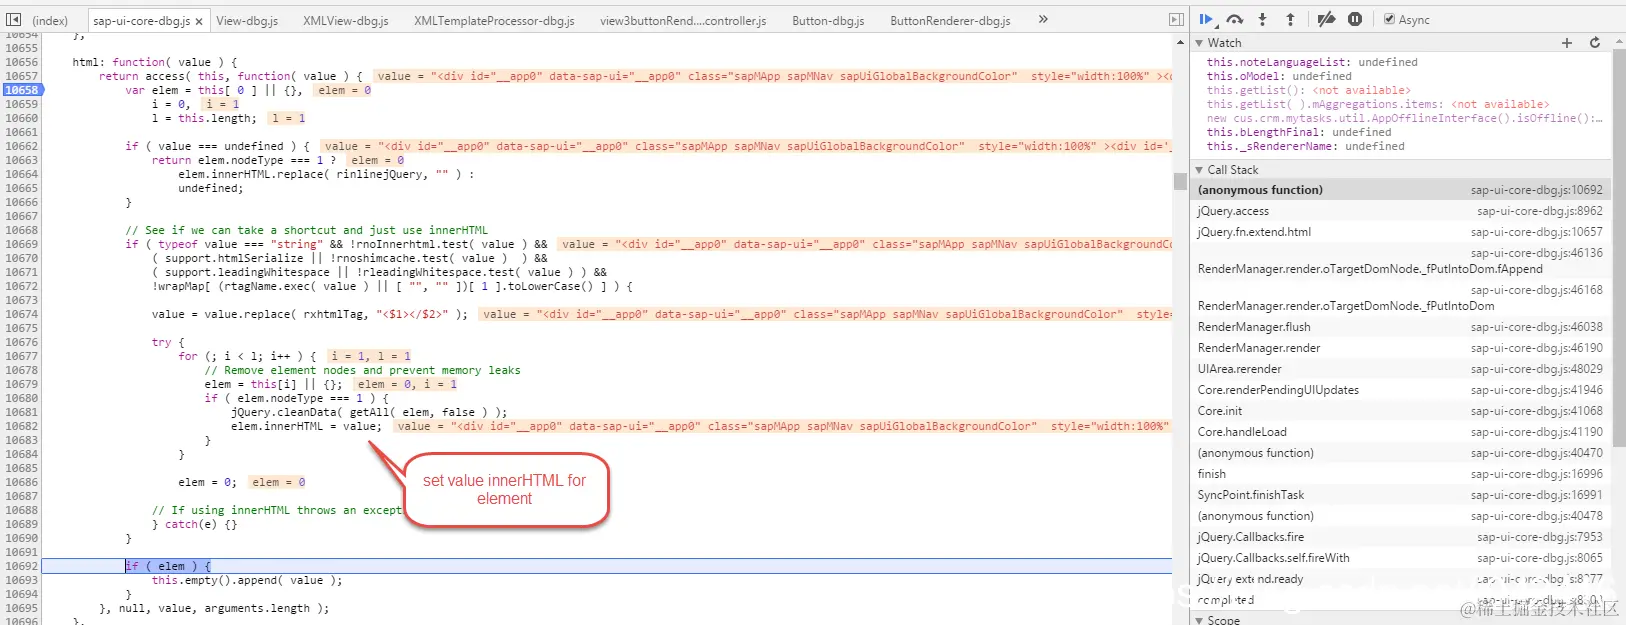Set a breakpoint on line 10682

21,426
